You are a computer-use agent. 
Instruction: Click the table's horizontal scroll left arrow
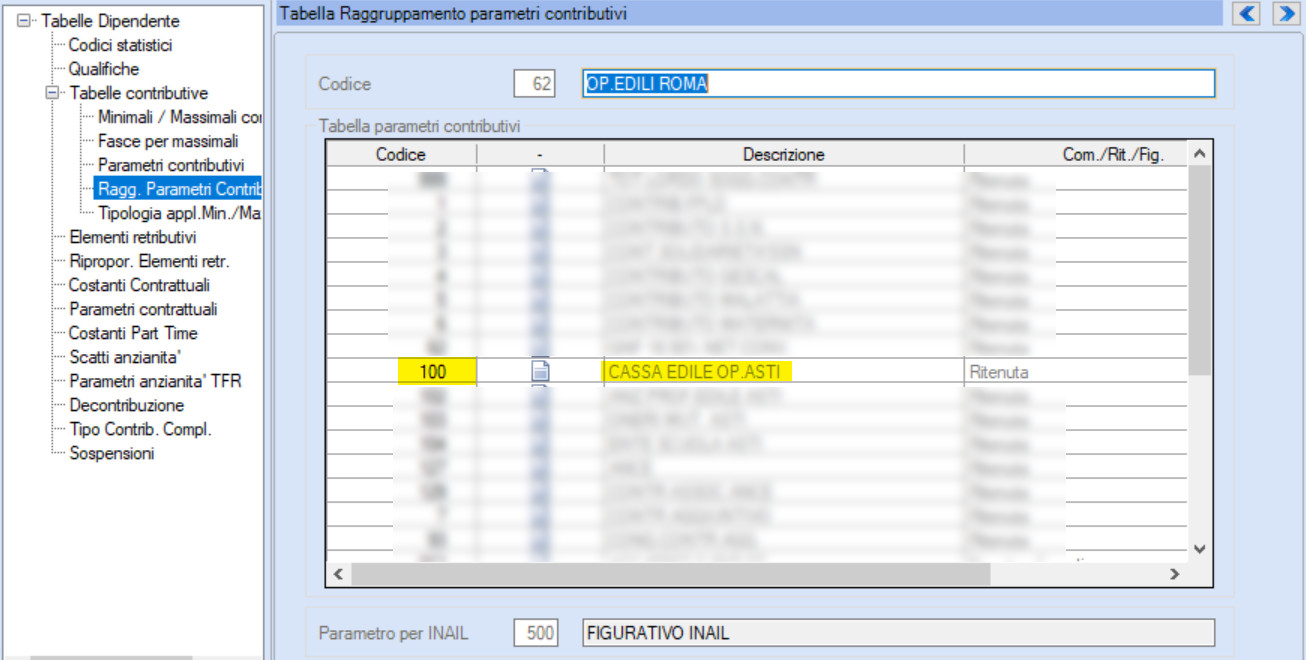tap(338, 574)
